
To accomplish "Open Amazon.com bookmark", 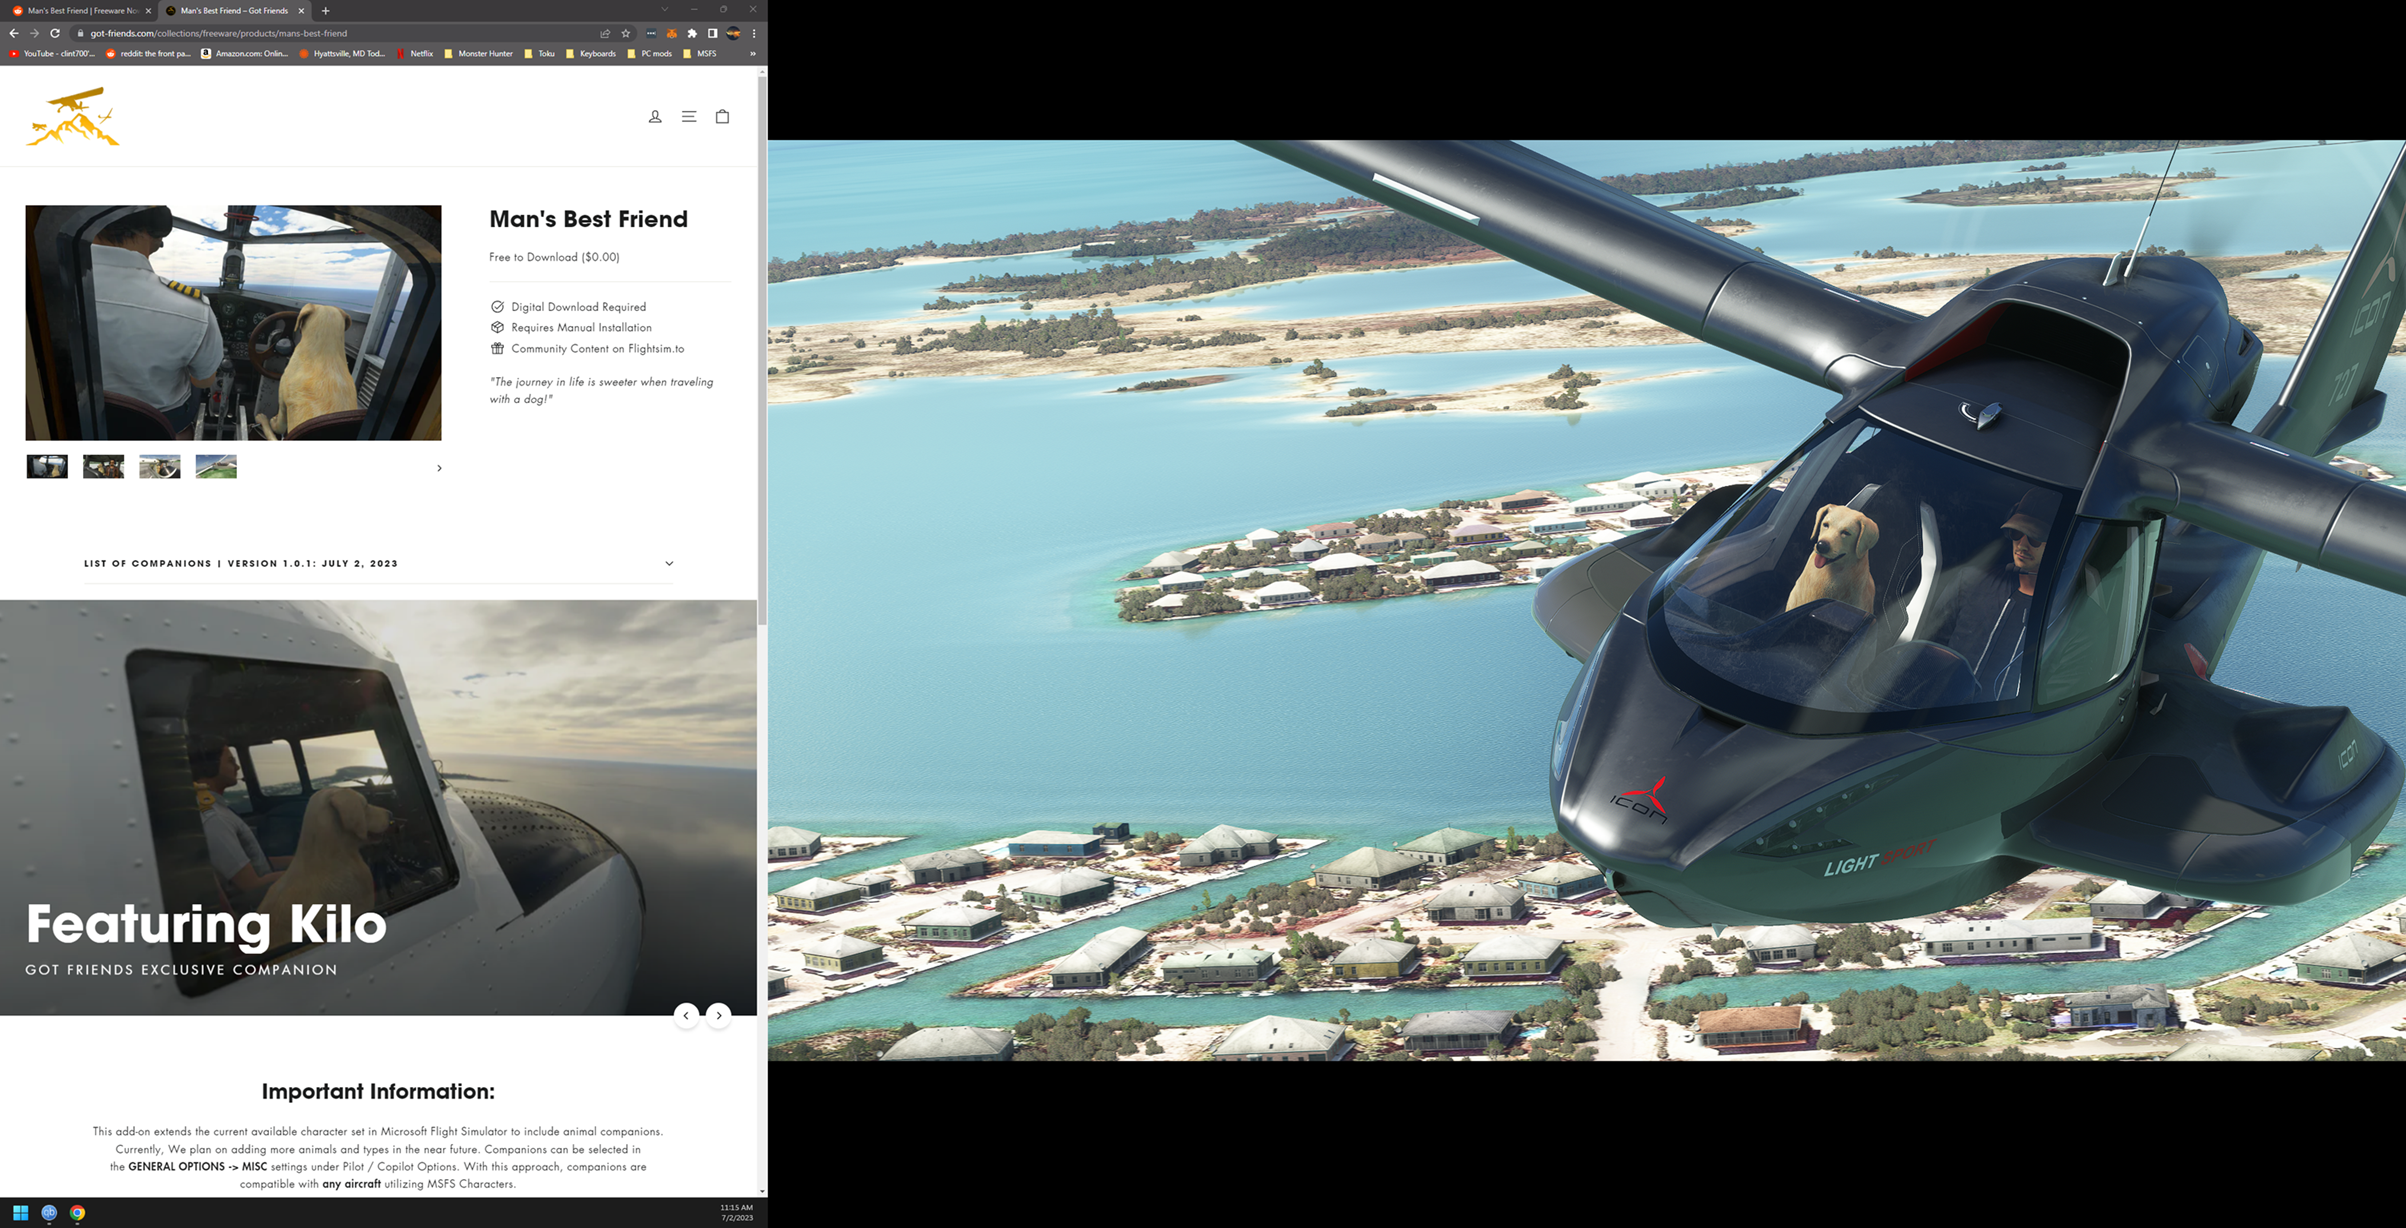I will pyautogui.click(x=245, y=54).
